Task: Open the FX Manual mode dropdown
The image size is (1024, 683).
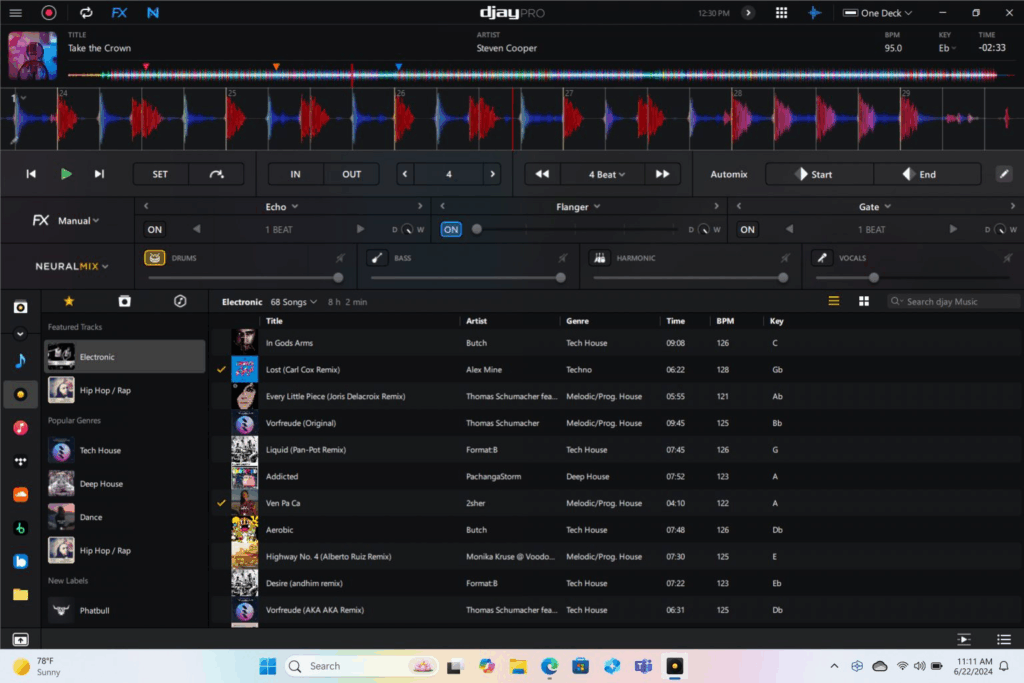Action: 78,221
